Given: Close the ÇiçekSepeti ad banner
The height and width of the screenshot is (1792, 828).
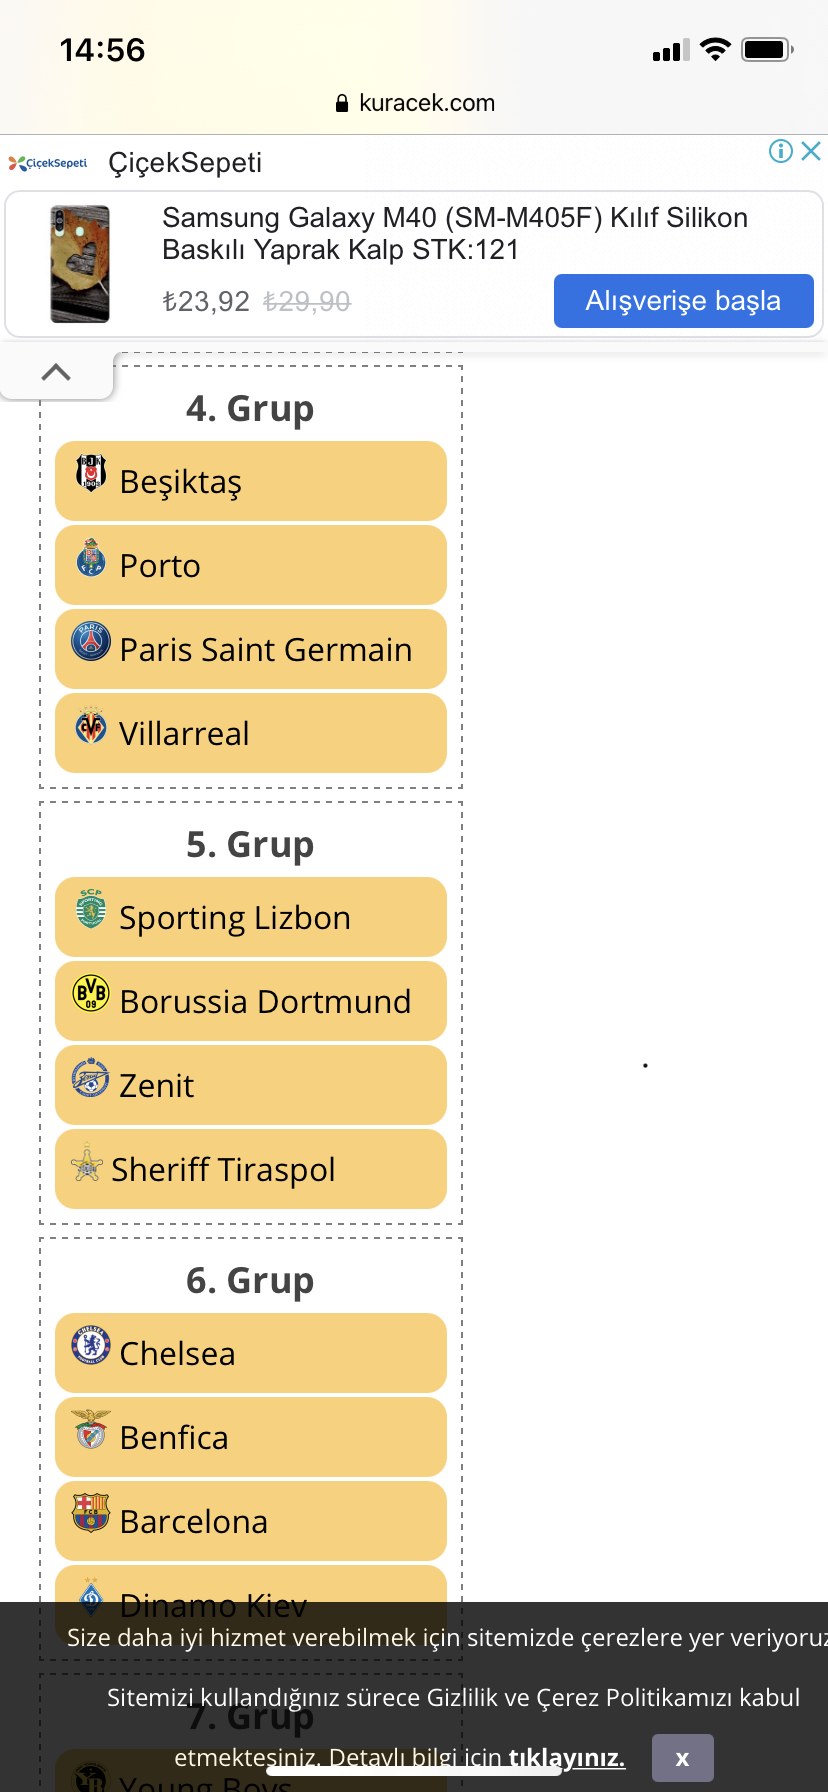Looking at the screenshot, I should tap(811, 151).
